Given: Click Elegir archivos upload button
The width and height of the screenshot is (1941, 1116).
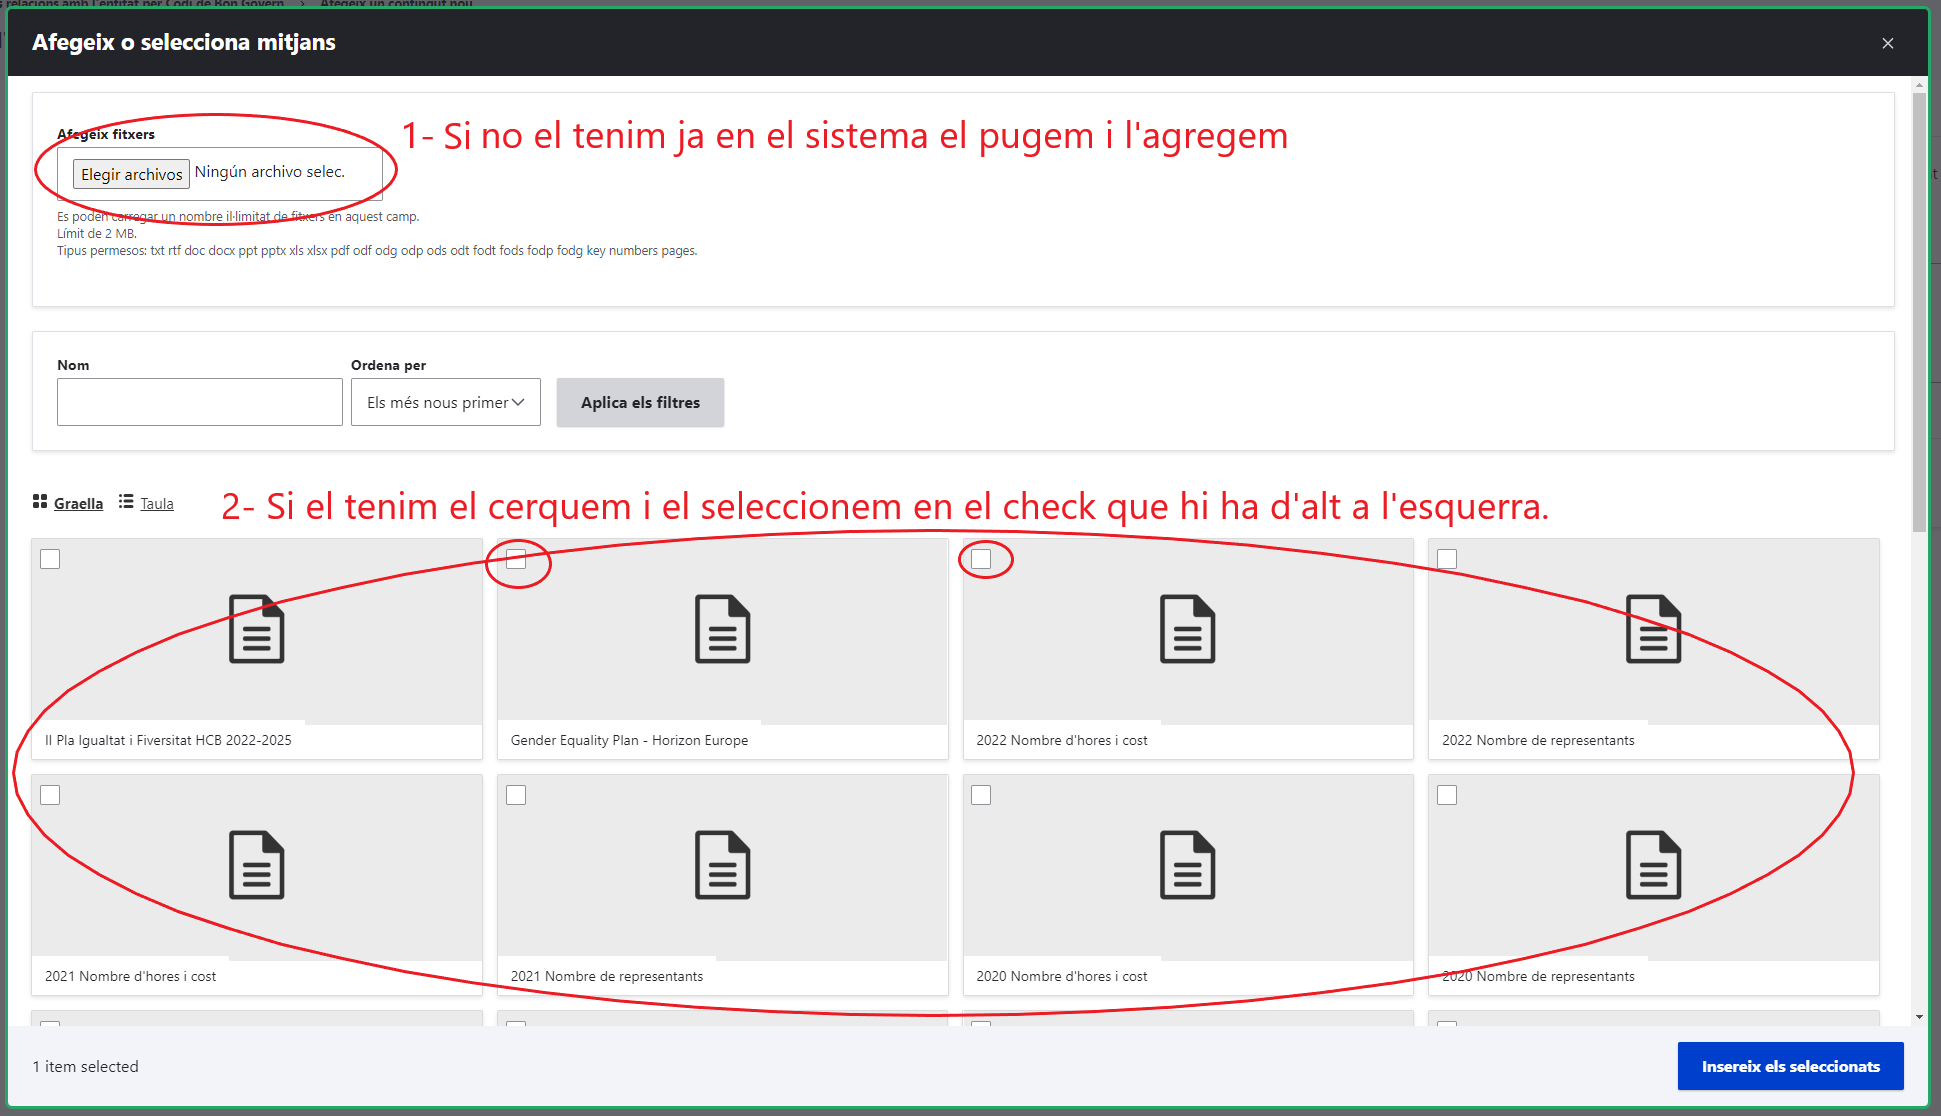Looking at the screenshot, I should pos(131,174).
